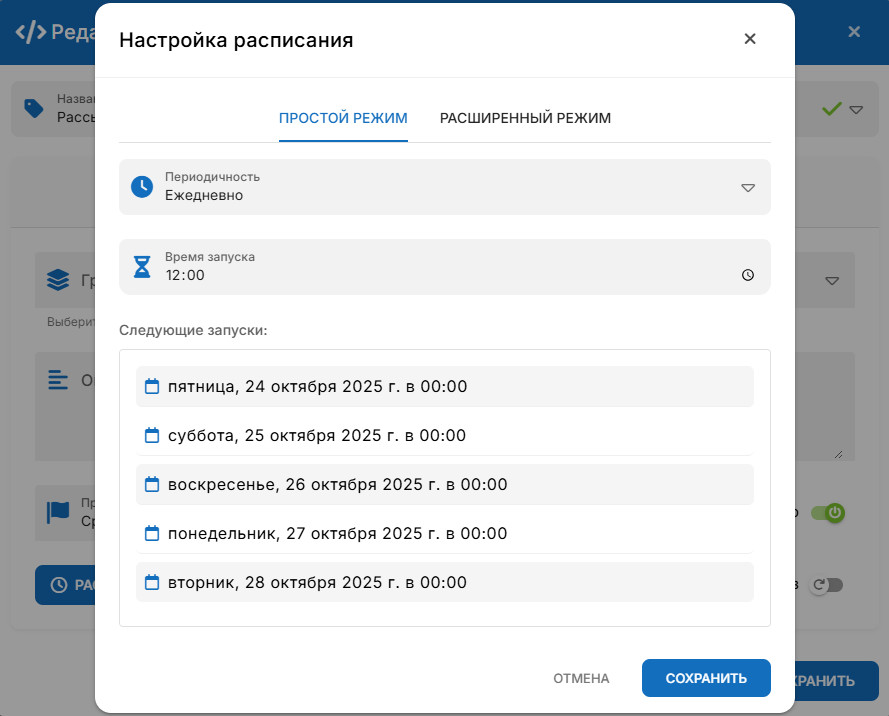Viewport: 889px width, 716px height.
Task: Expand the dropdown arrow next to green checkmark
Action: point(856,109)
